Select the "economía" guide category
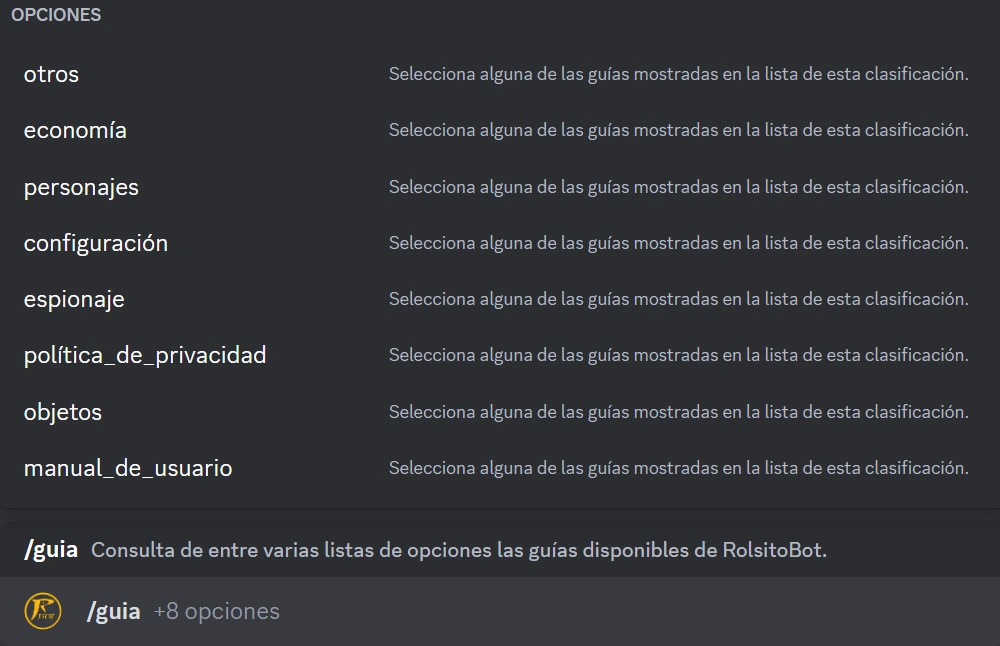Image resolution: width=1000 pixels, height=646 pixels. (74, 129)
